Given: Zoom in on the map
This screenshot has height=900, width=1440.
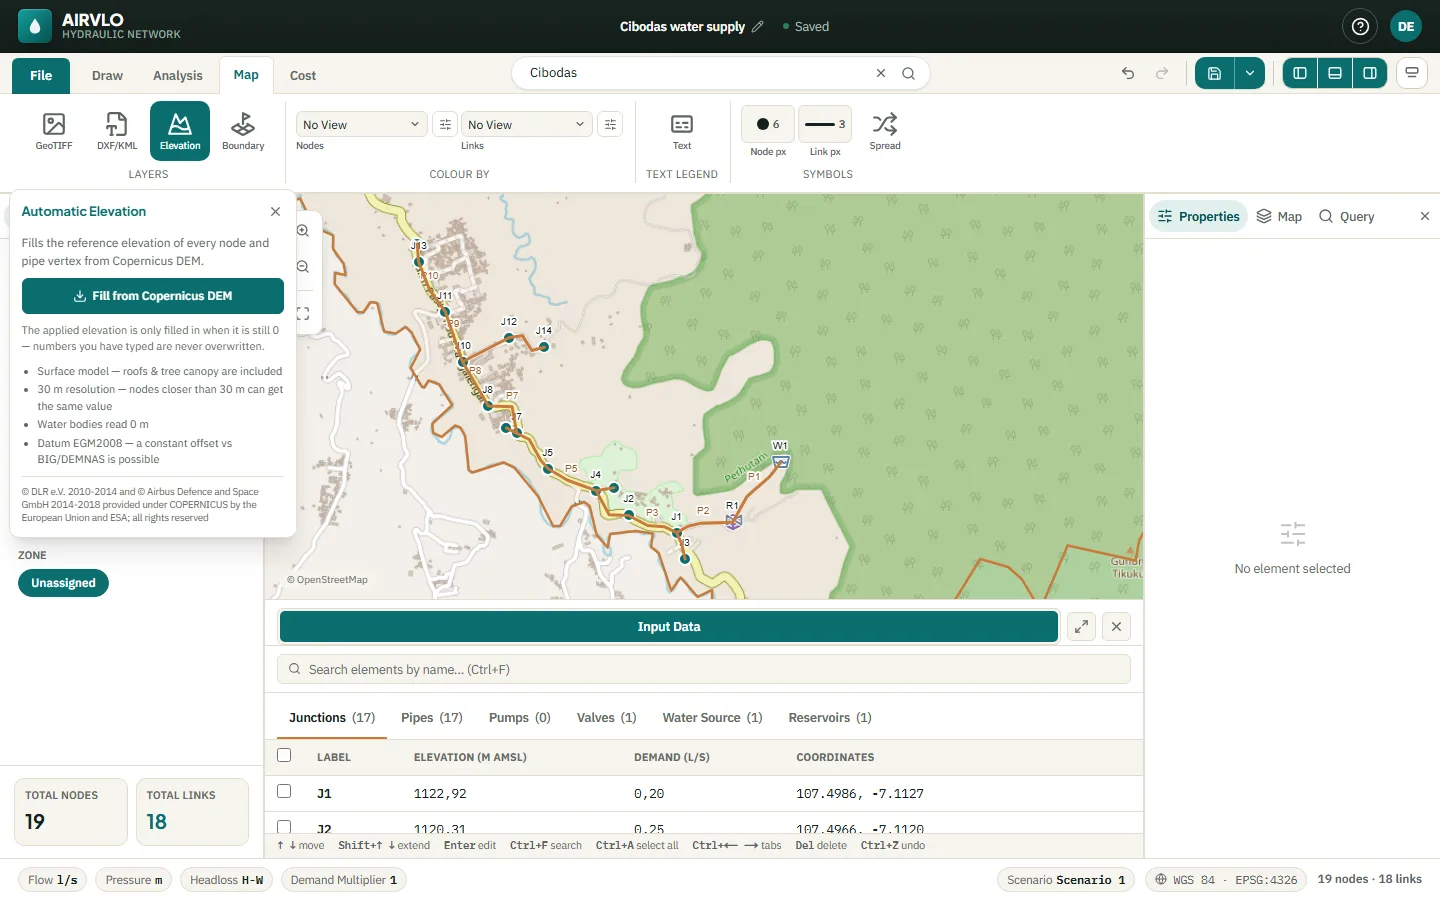Looking at the screenshot, I should pyautogui.click(x=303, y=230).
